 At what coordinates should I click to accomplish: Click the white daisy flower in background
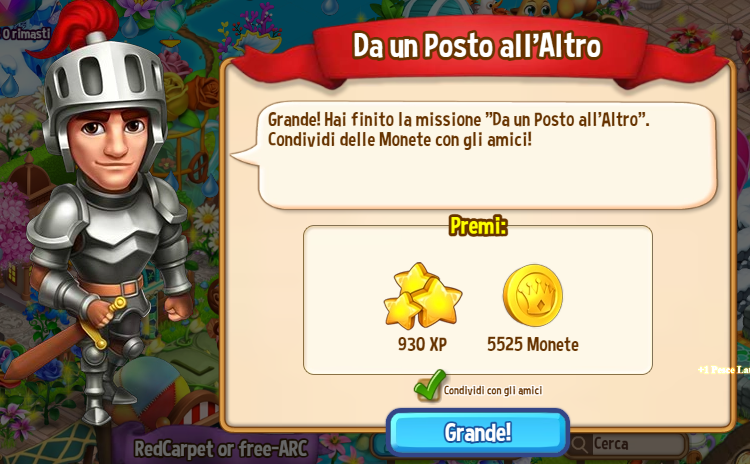point(206,220)
